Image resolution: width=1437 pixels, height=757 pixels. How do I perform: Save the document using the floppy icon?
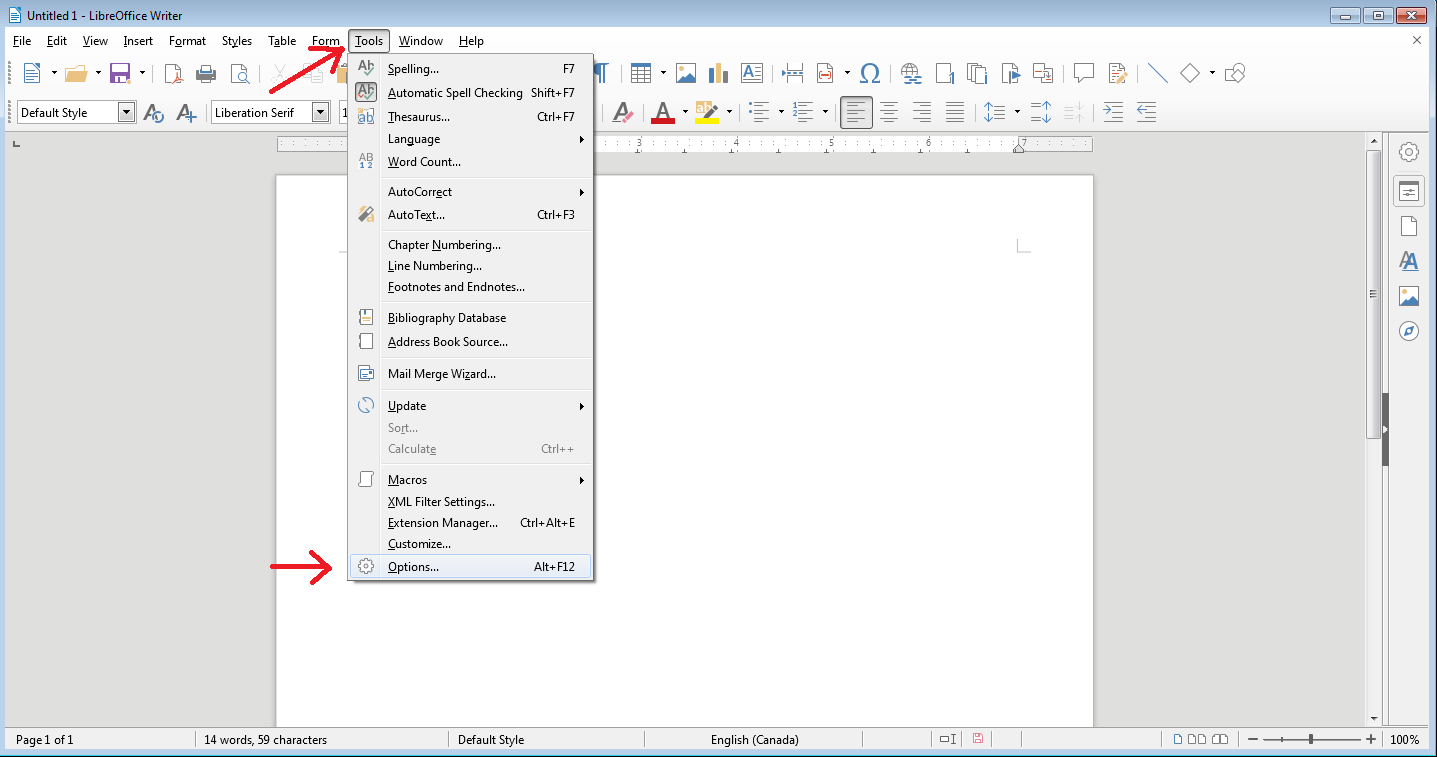(120, 73)
